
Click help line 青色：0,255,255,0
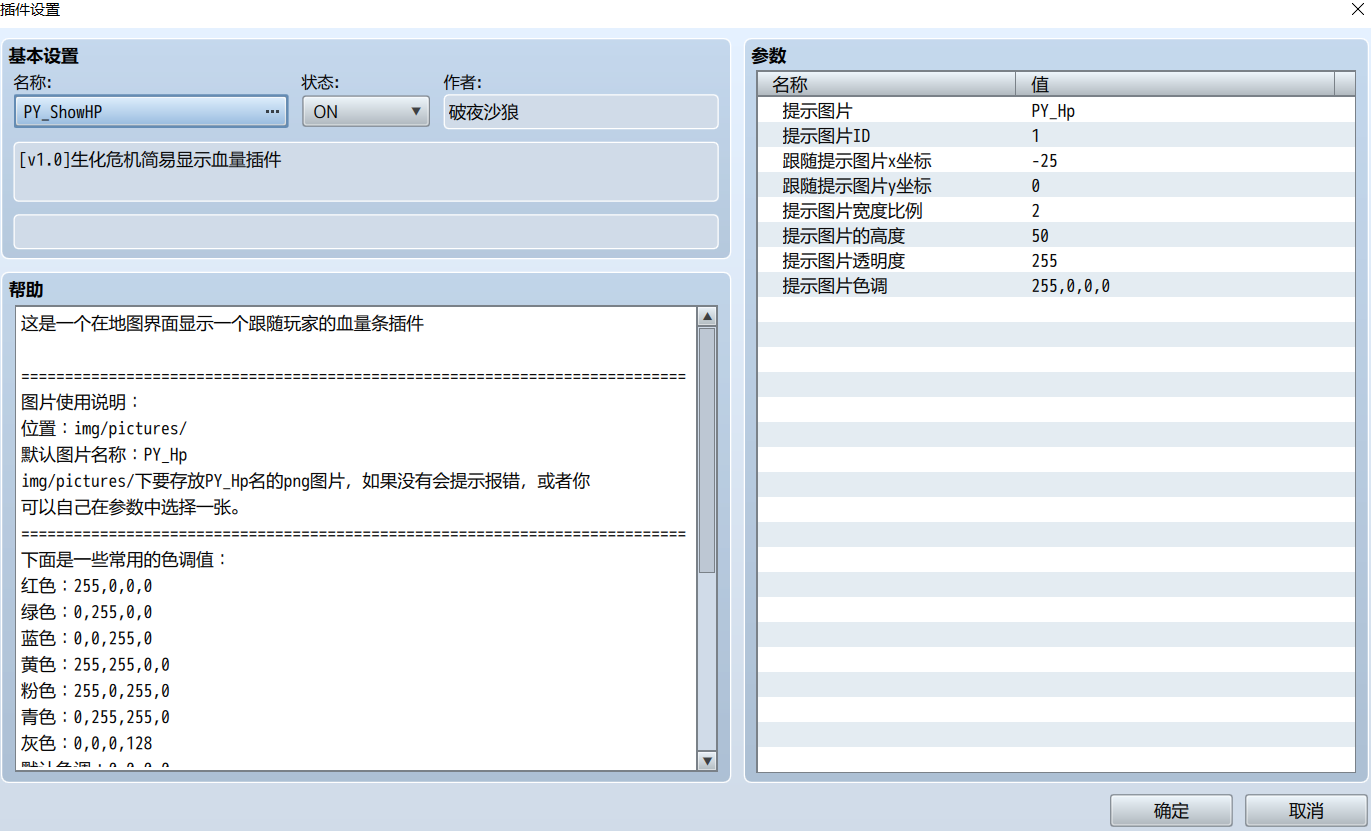(x=96, y=717)
